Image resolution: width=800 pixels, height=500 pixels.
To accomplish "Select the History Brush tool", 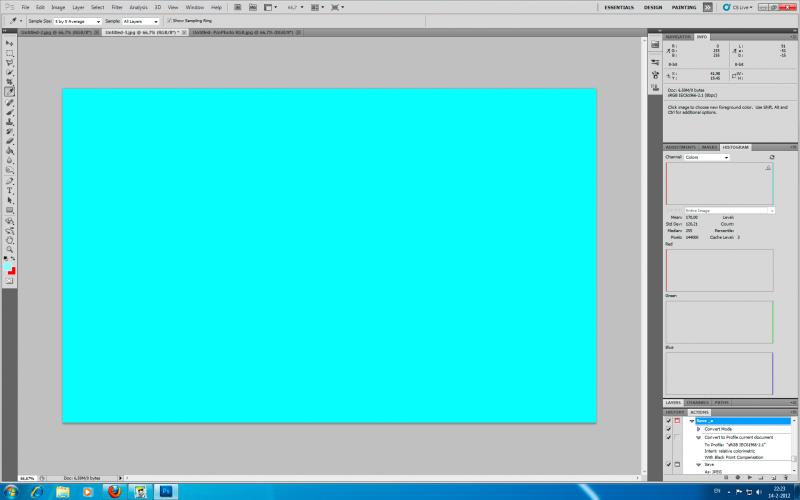I will coord(9,132).
